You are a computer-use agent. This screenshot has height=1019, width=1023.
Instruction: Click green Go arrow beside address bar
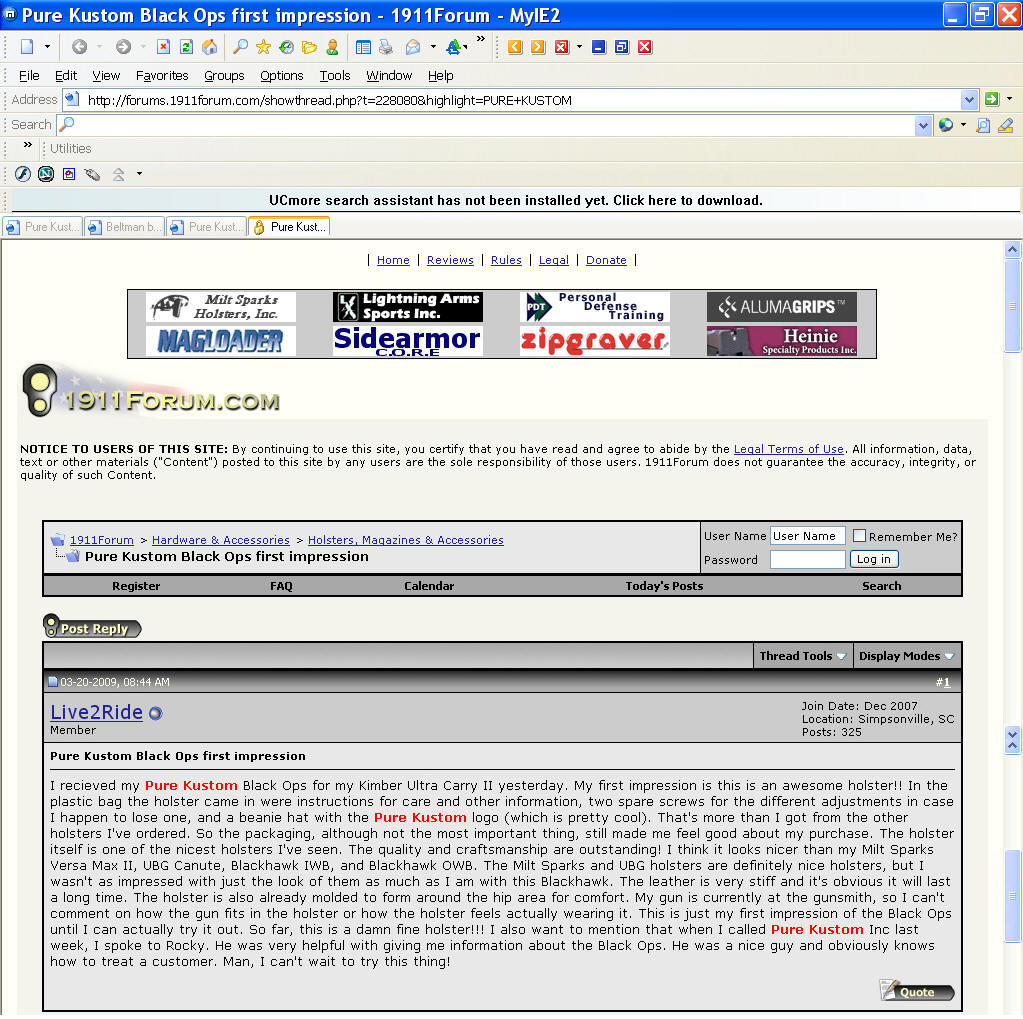(x=992, y=99)
